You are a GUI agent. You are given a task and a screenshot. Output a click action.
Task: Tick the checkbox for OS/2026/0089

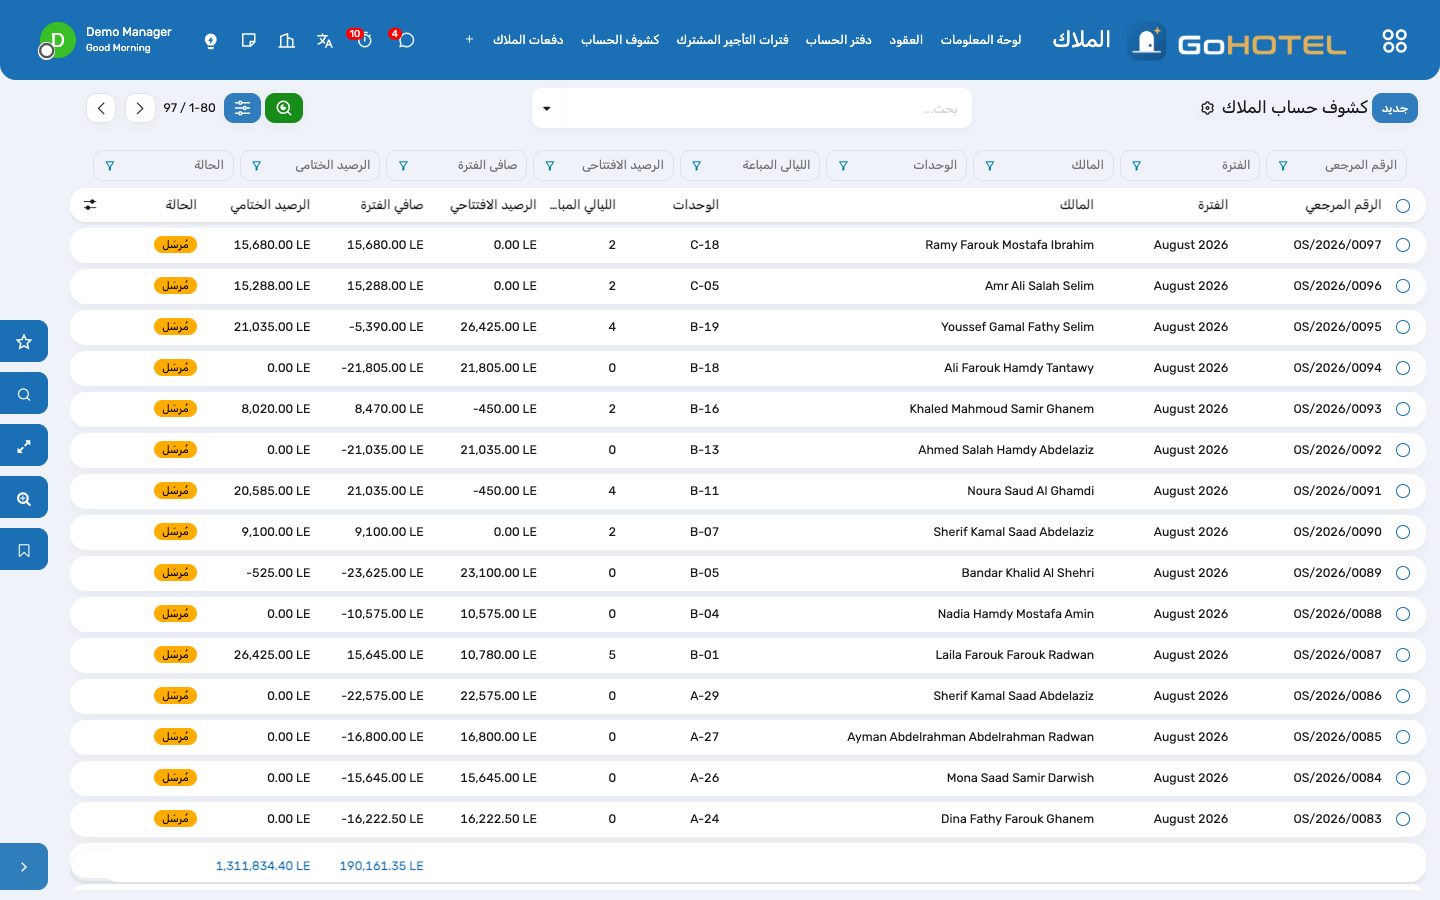pyautogui.click(x=1403, y=573)
